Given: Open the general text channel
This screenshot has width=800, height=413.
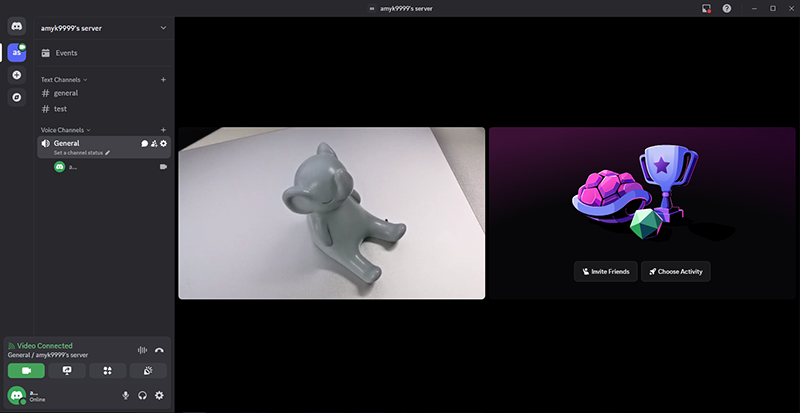Looking at the screenshot, I should pos(66,93).
